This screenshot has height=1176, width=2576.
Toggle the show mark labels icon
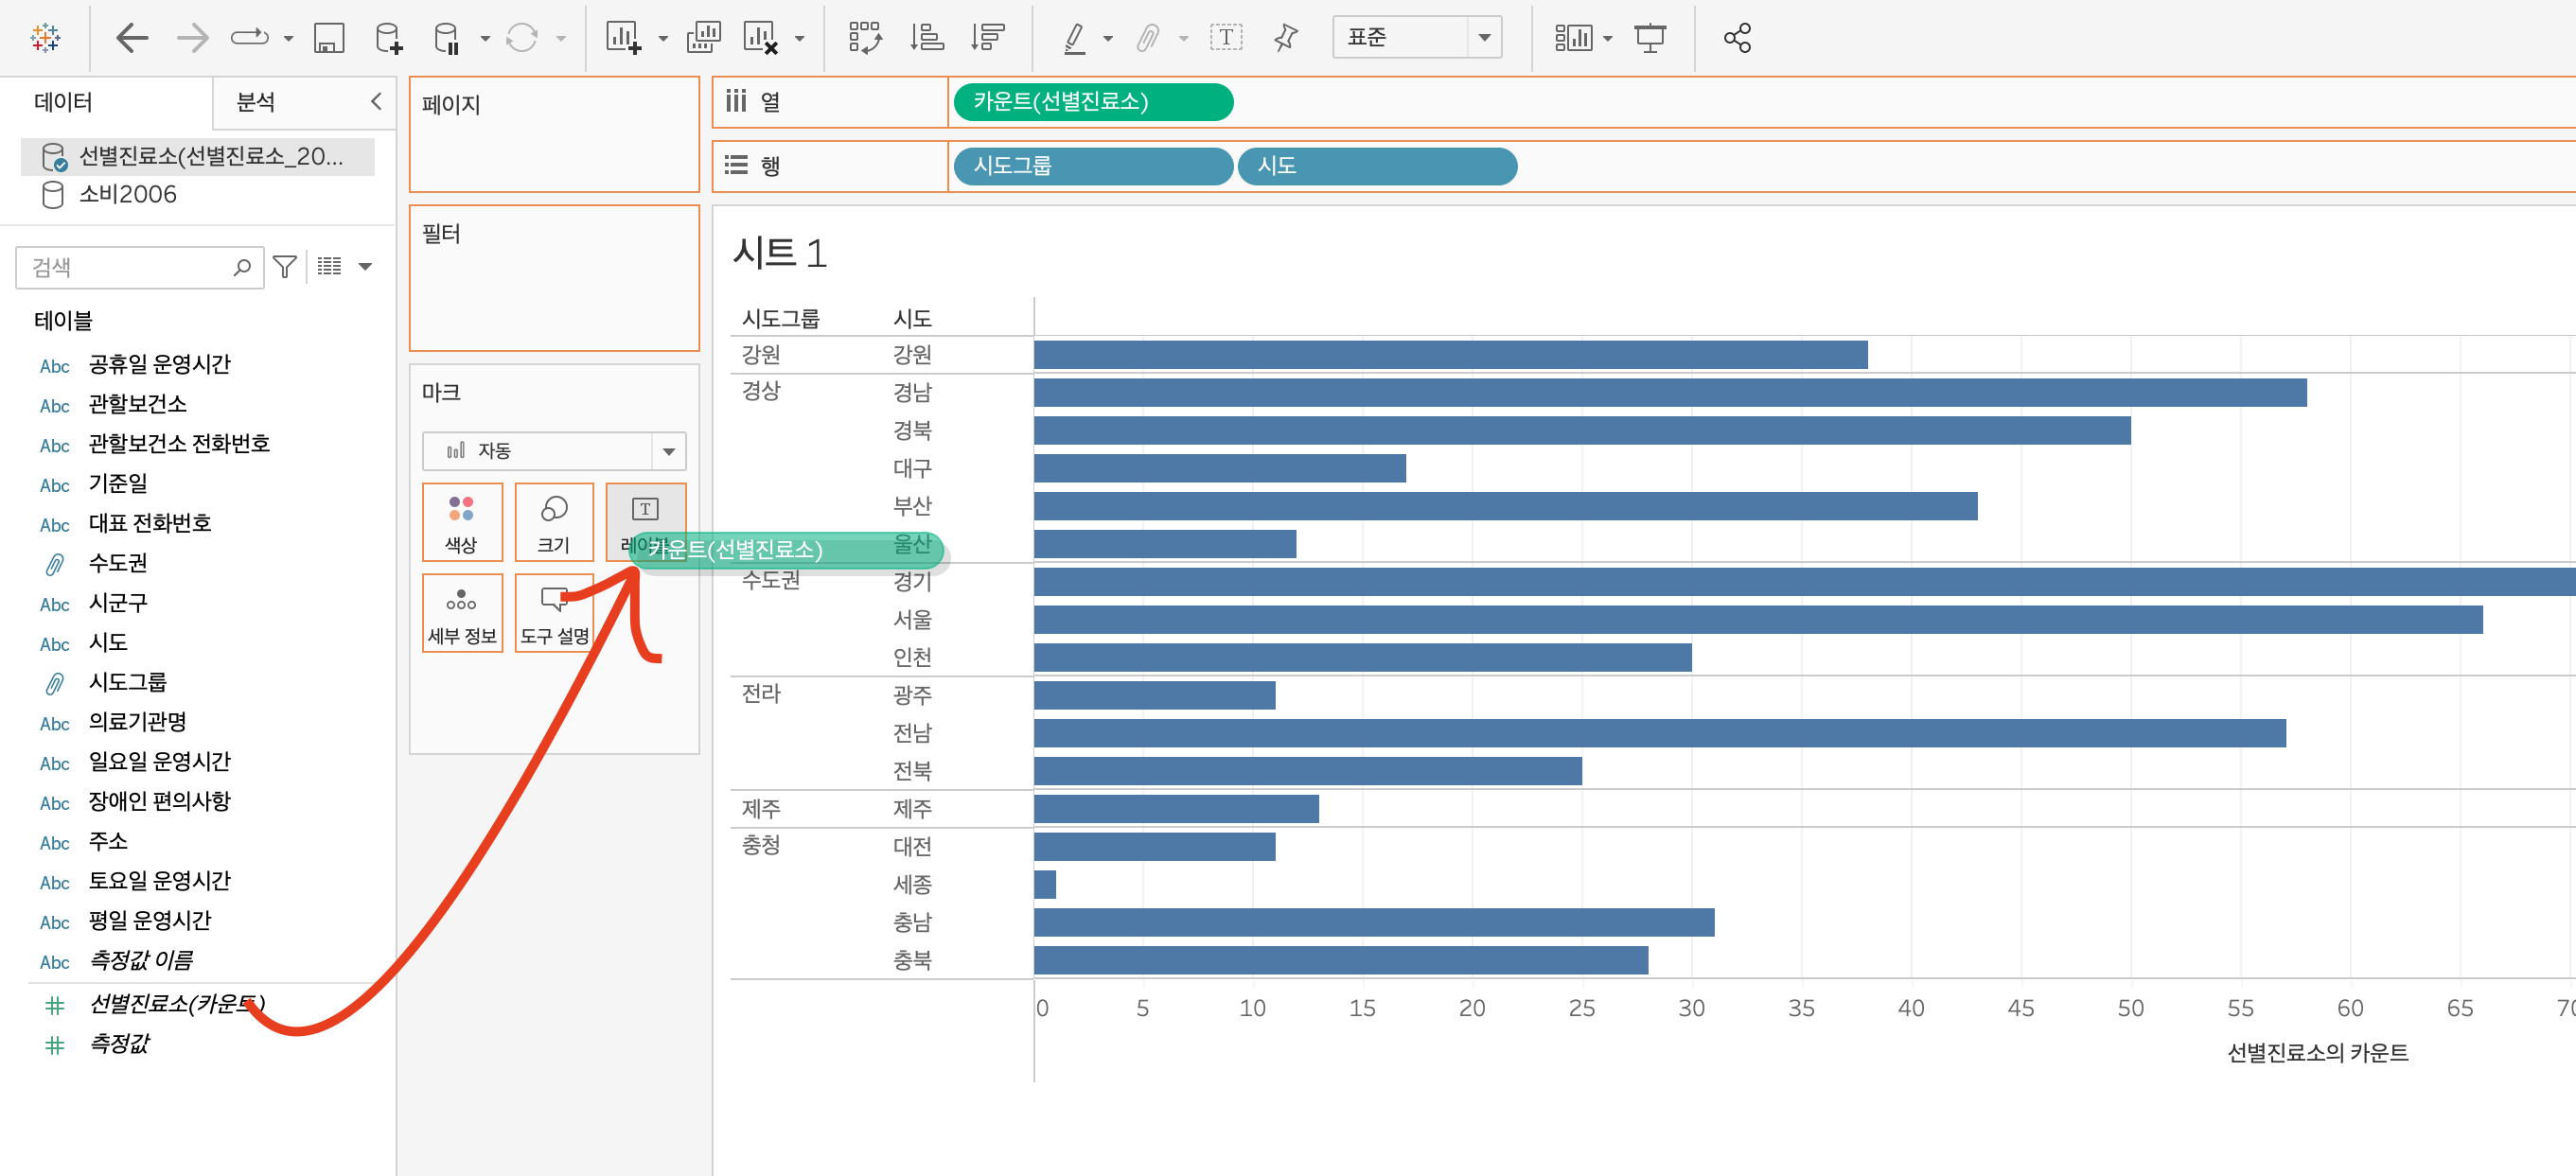pos(1226,38)
